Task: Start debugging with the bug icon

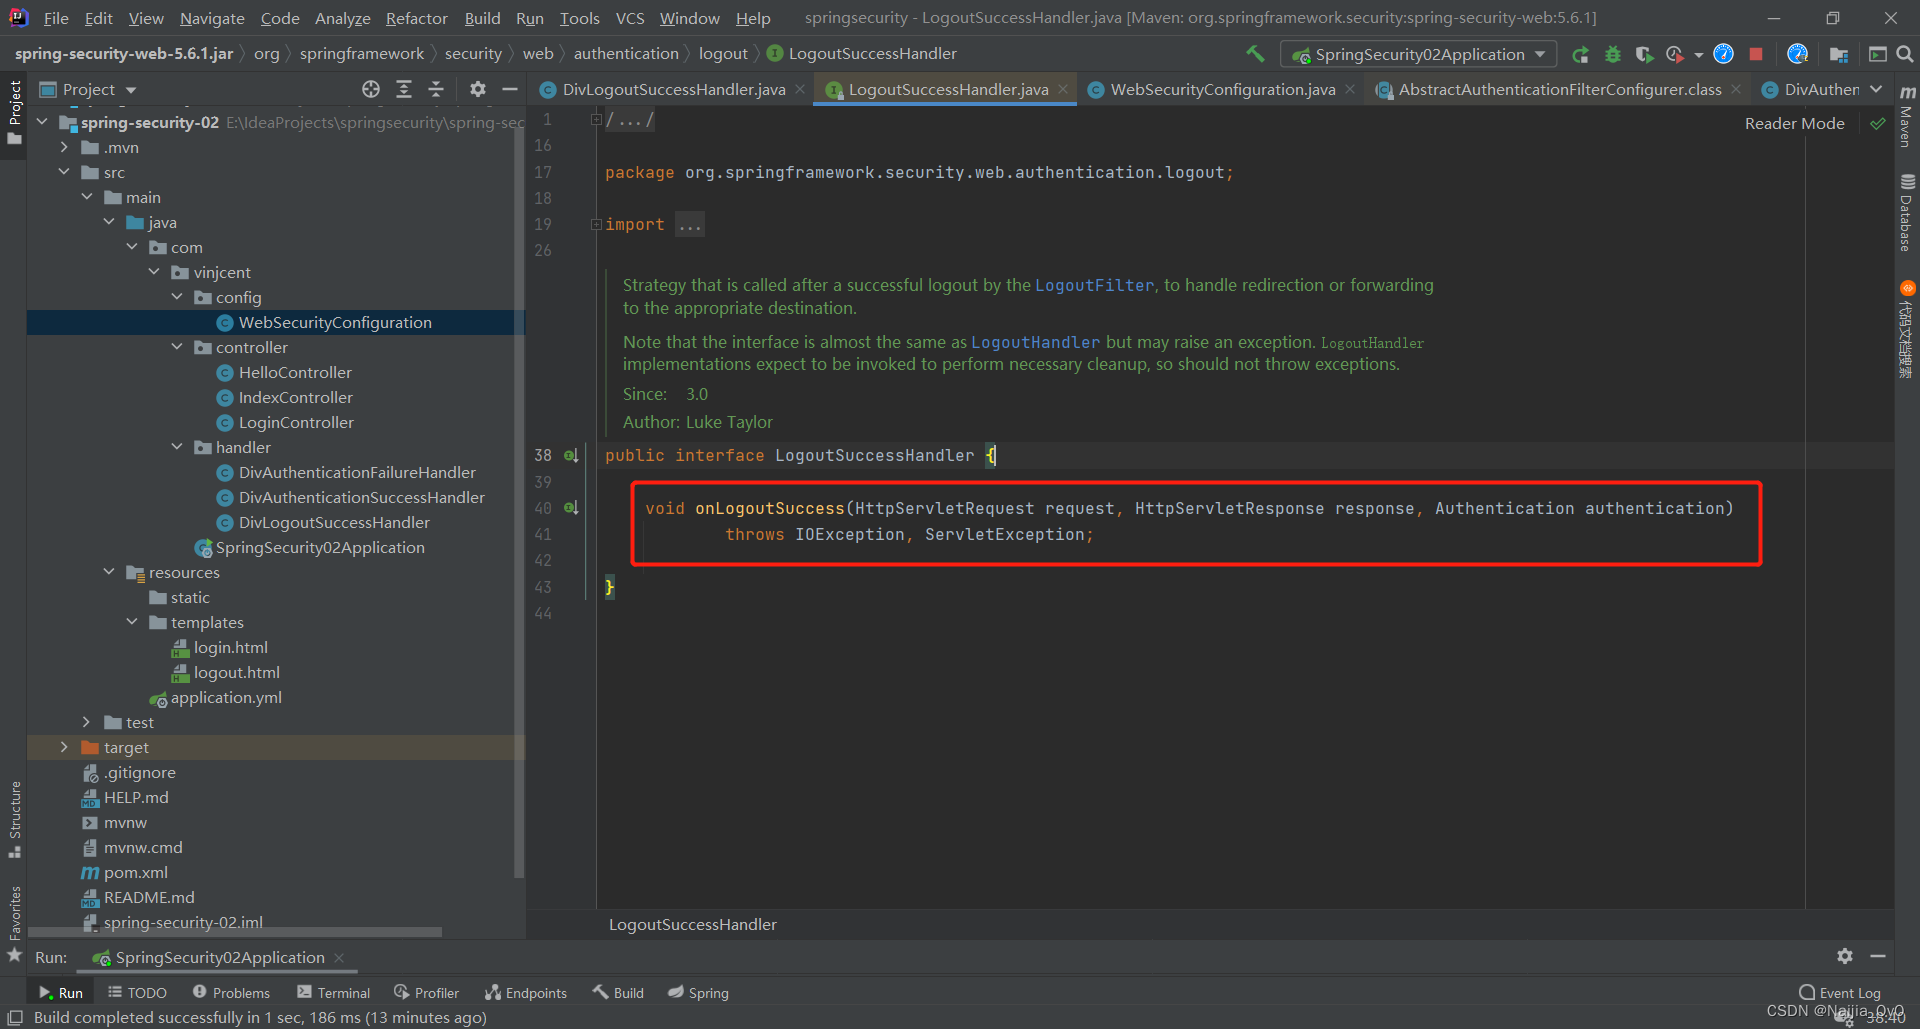Action: click(x=1612, y=54)
